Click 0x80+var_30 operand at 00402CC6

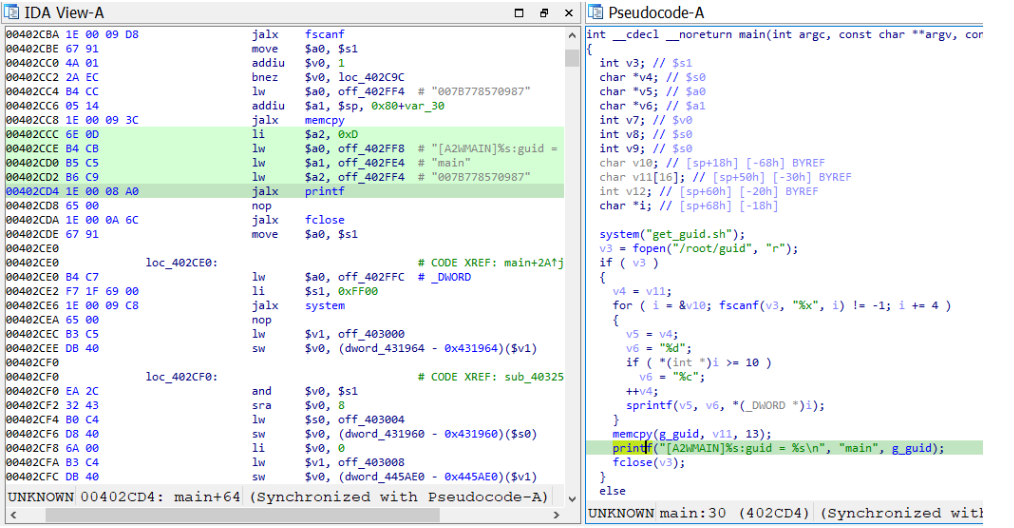(407, 105)
